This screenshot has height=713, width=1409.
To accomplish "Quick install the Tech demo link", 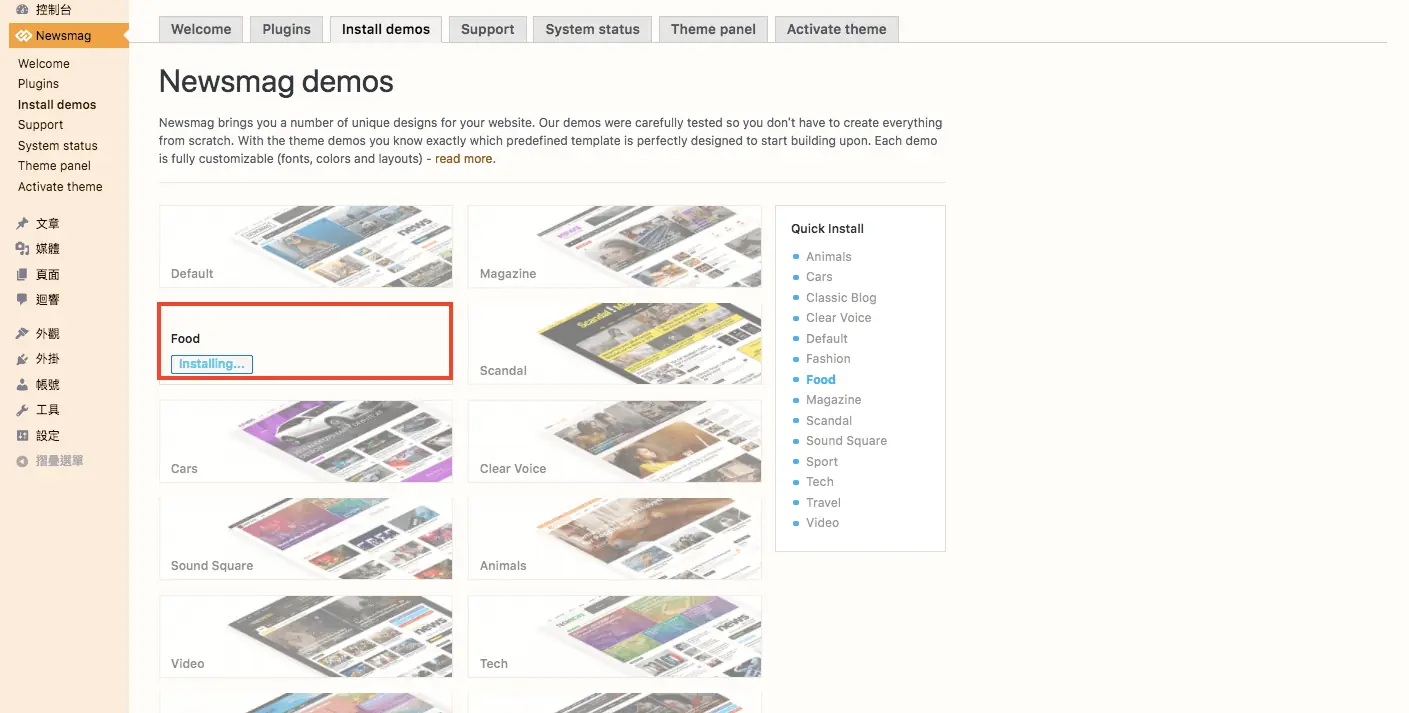I will [x=820, y=482].
